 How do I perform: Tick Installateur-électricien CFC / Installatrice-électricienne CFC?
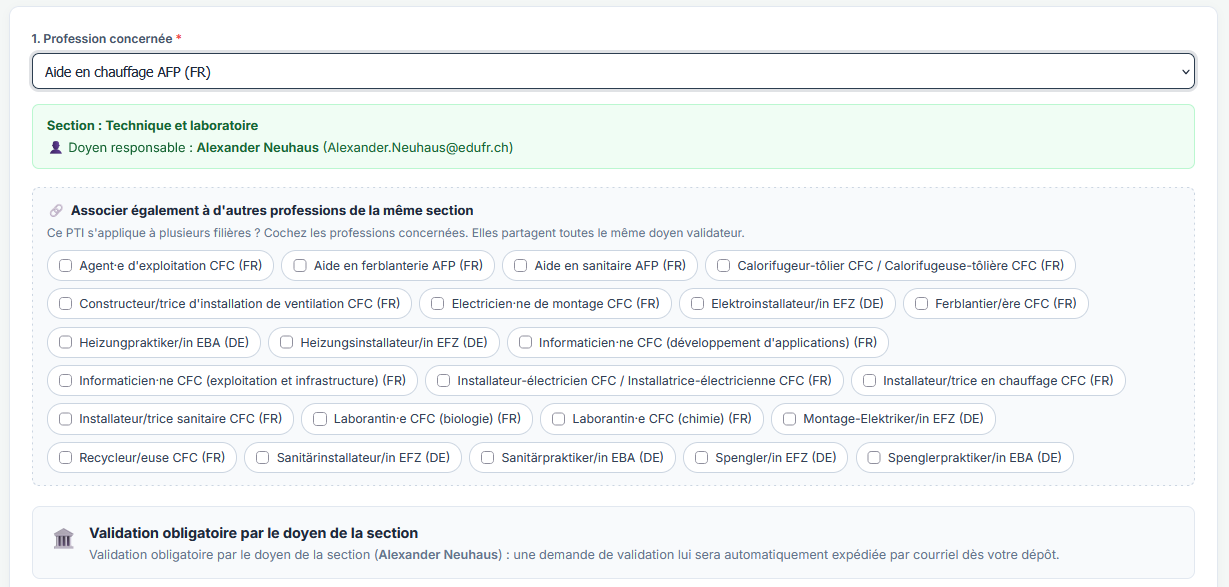(444, 381)
